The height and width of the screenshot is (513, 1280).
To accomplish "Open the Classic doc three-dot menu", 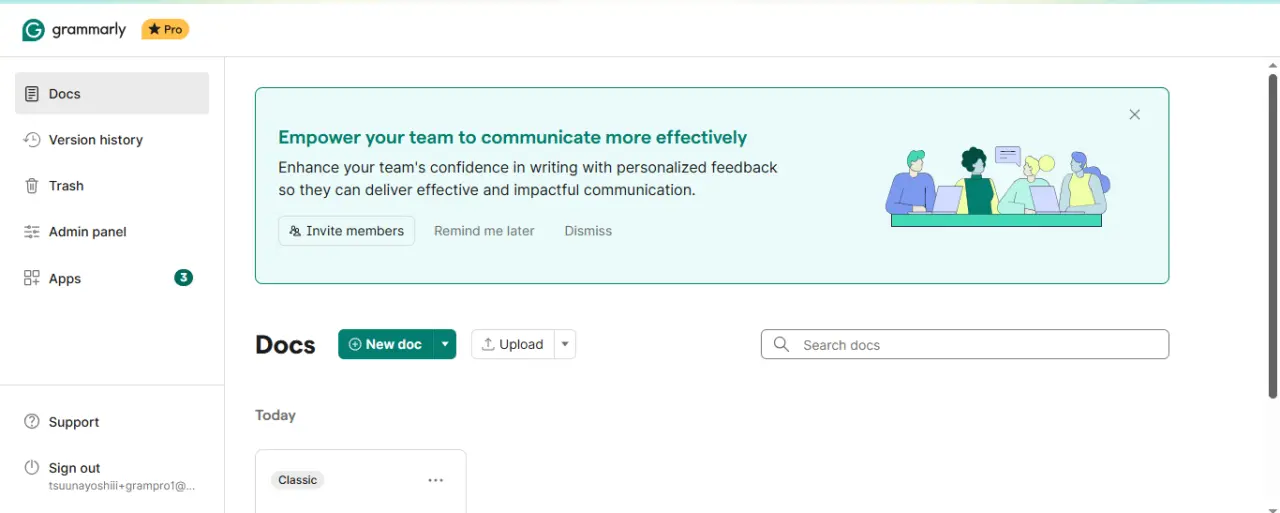I will pos(436,480).
